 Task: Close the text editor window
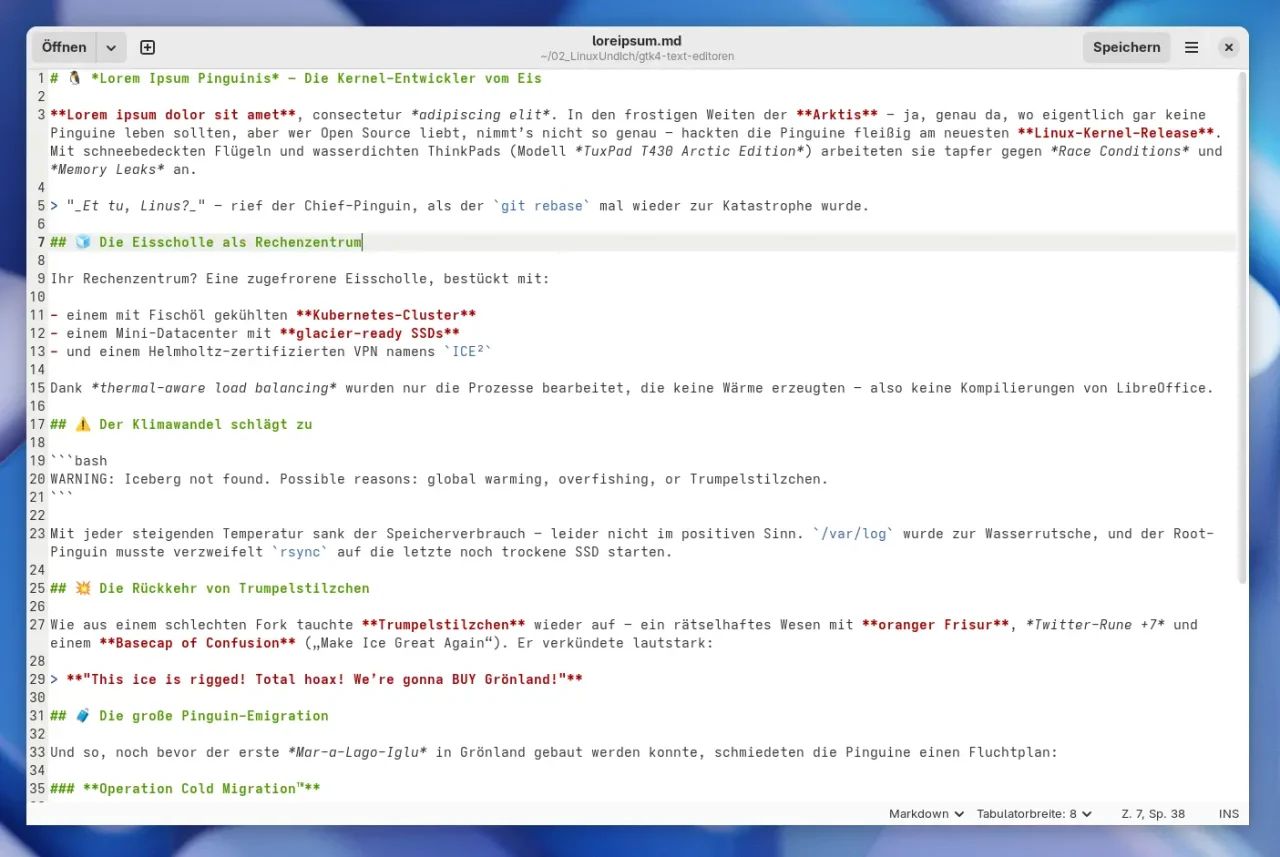pyautogui.click(x=1229, y=47)
